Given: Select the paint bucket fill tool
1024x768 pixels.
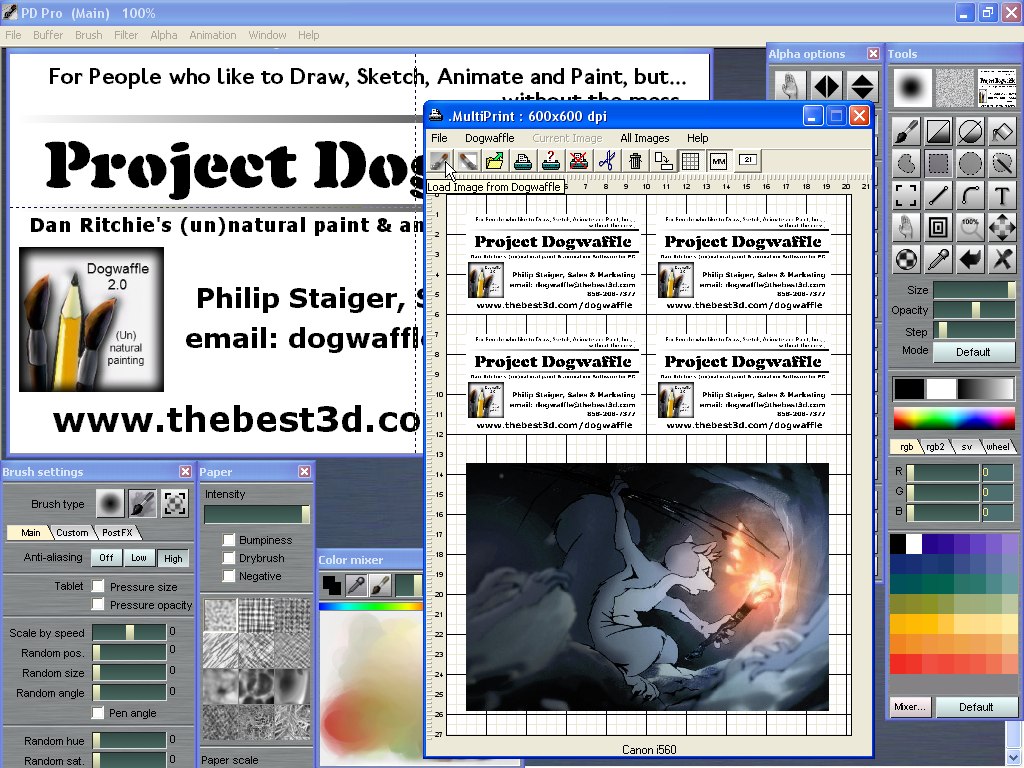Looking at the screenshot, I should tap(1002, 131).
